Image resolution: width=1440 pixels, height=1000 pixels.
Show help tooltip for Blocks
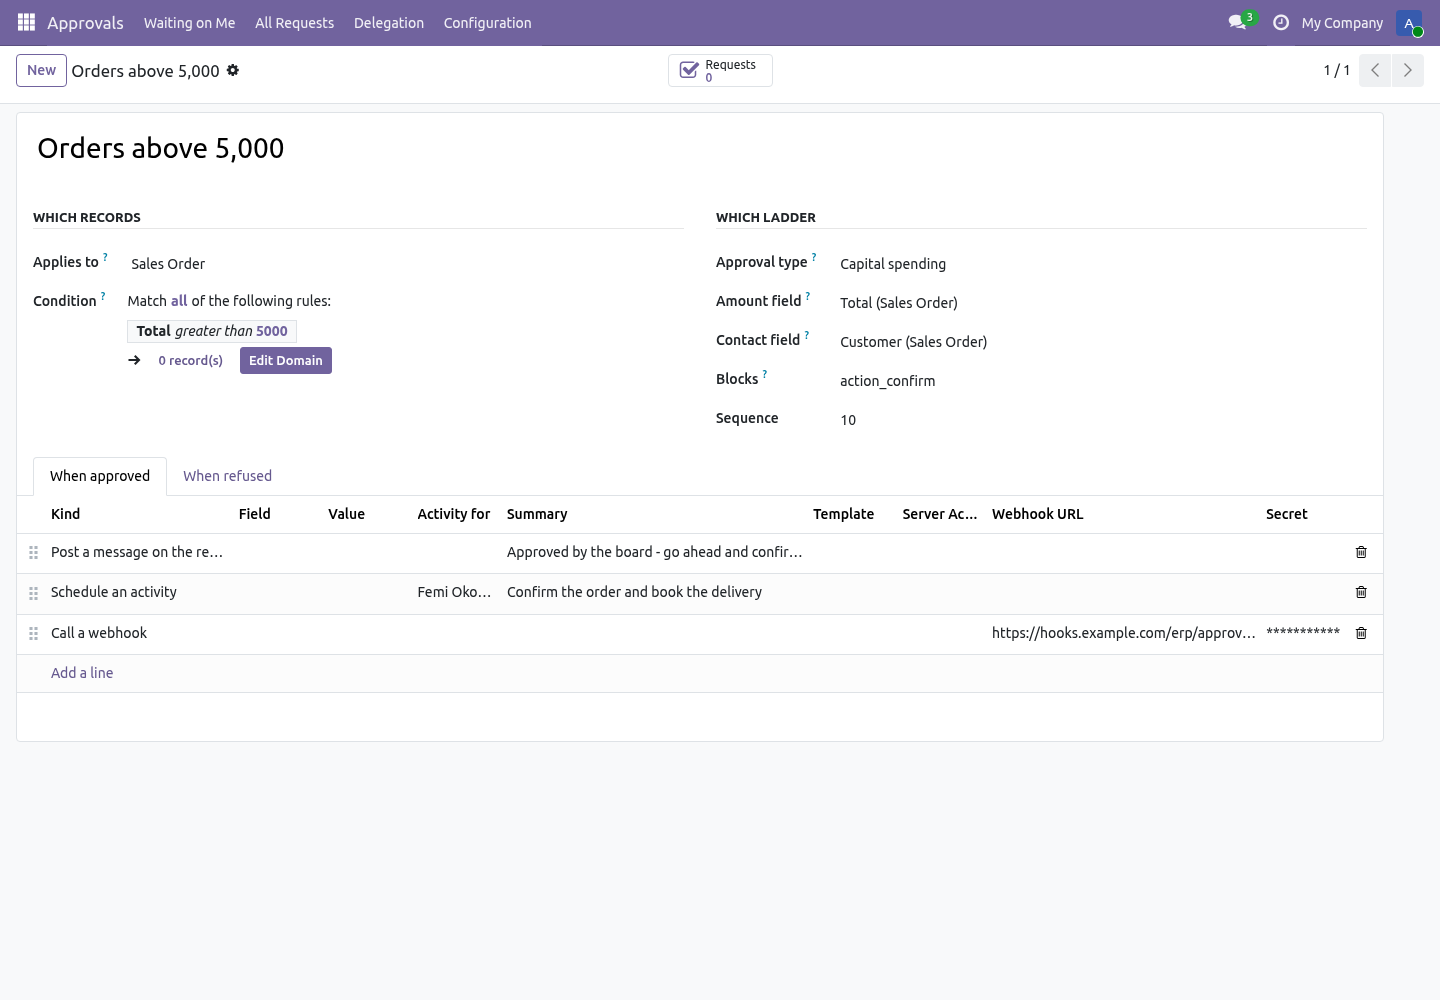click(x=765, y=374)
